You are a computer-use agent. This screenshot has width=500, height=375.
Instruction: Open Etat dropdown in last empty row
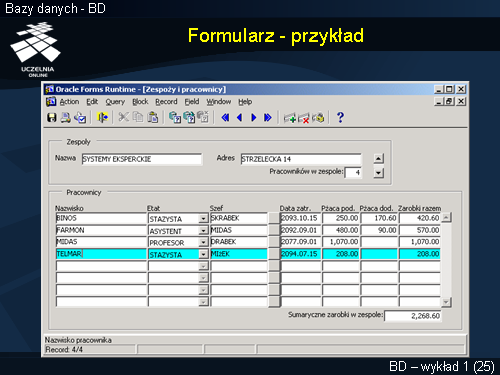point(203,302)
